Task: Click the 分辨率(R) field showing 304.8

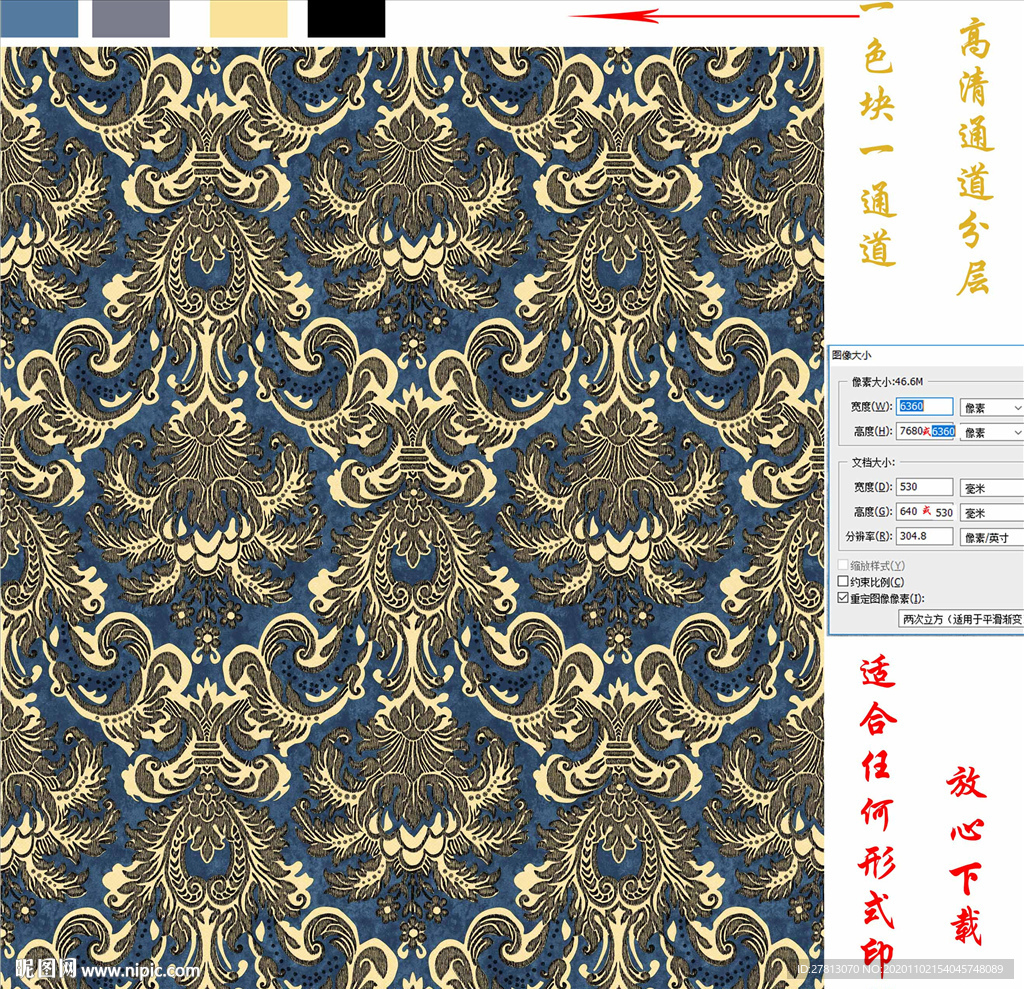Action: click(924, 536)
